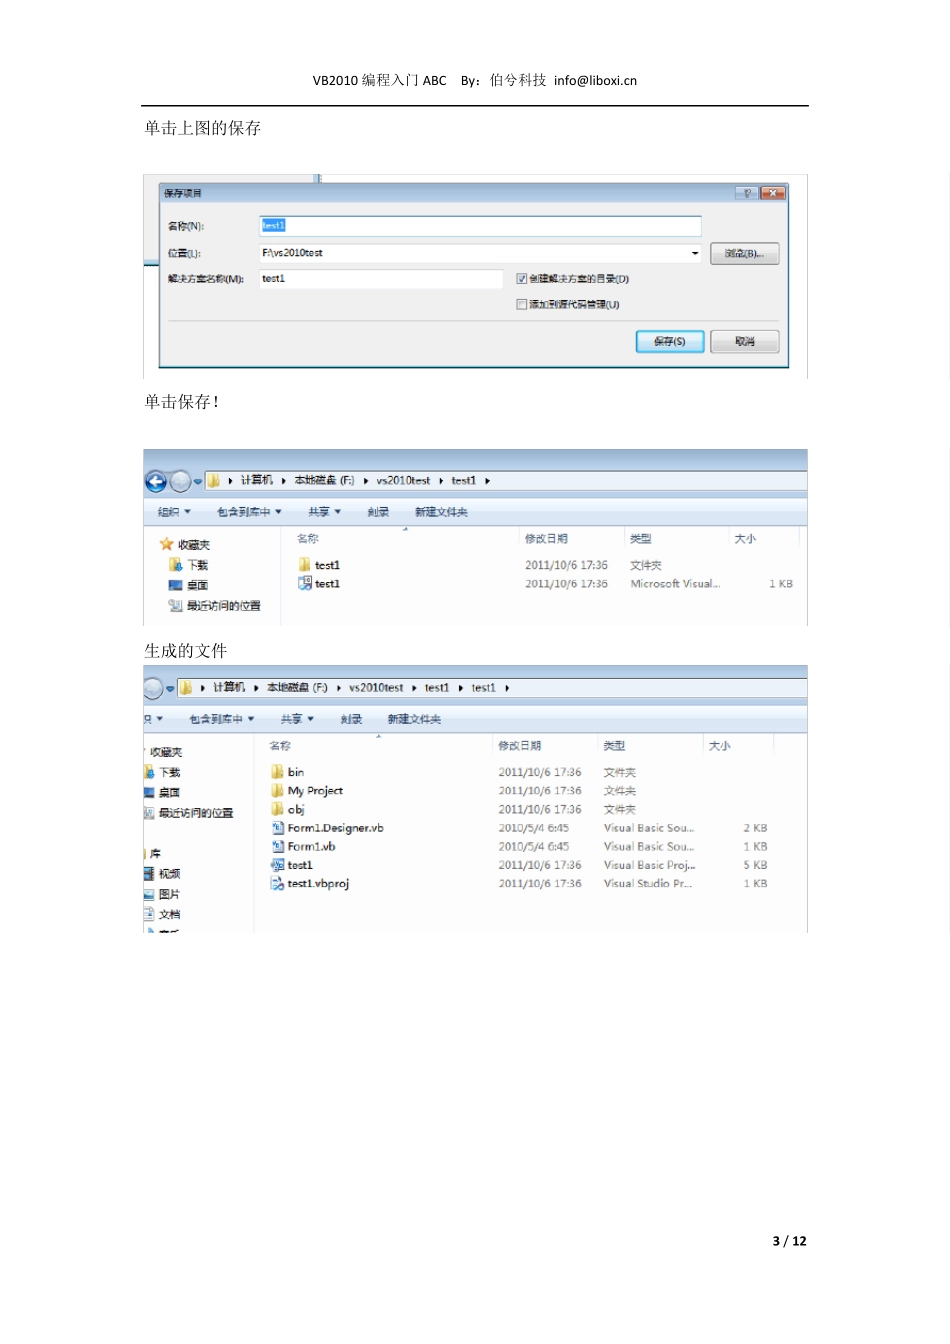The height and width of the screenshot is (1344, 950).
Task: Click the 名称(N) field containing test1
Action: 480,226
